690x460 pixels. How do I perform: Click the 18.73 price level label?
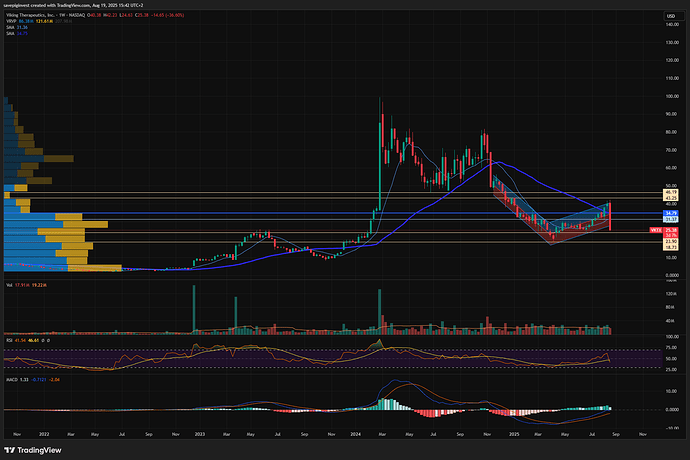pyautogui.click(x=671, y=247)
